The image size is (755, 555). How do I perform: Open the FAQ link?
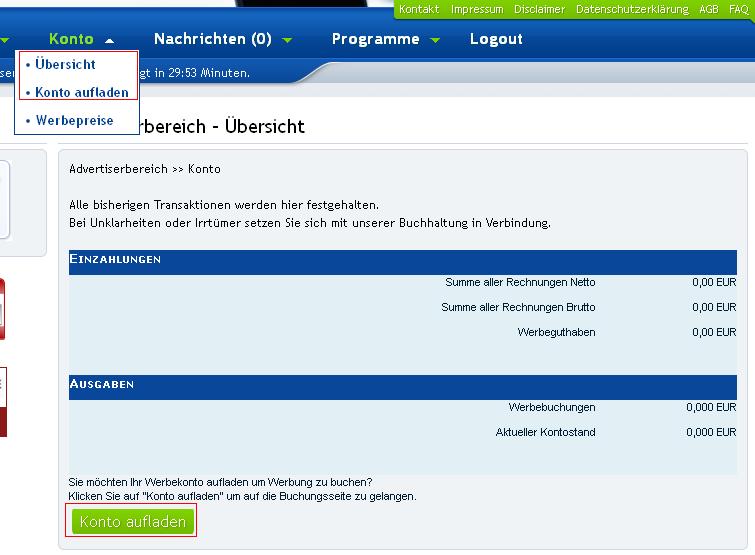pos(738,9)
